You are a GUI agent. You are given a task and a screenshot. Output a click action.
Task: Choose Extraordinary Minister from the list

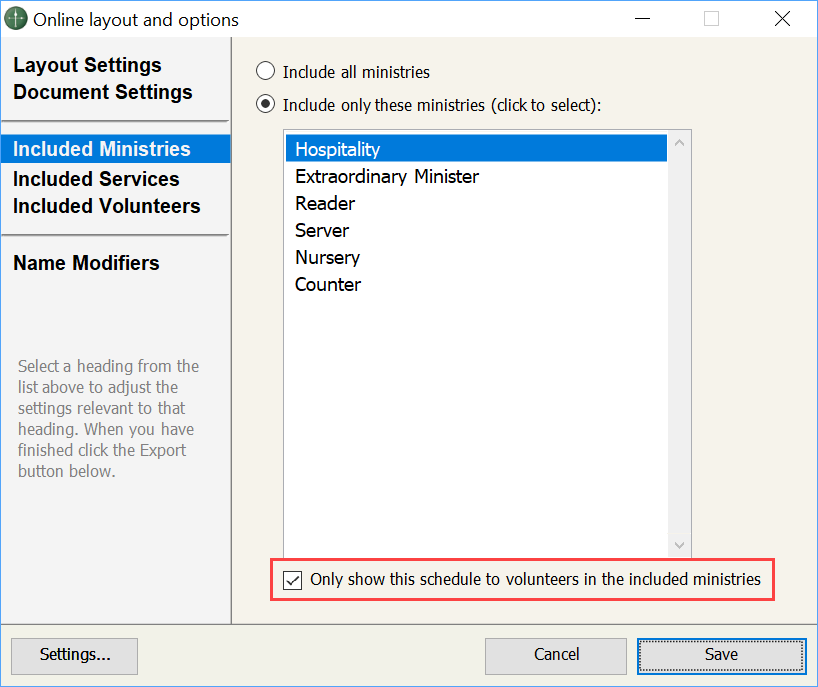point(387,176)
